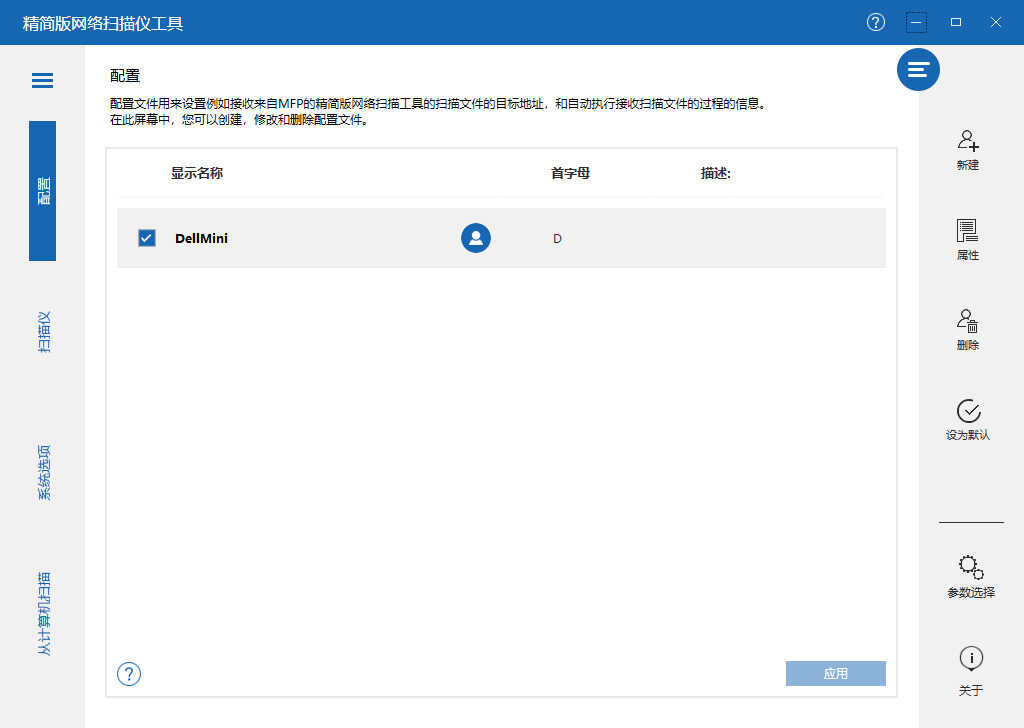The height and width of the screenshot is (728, 1024).
Task: Click the 首字母 column header
Action: point(570,173)
